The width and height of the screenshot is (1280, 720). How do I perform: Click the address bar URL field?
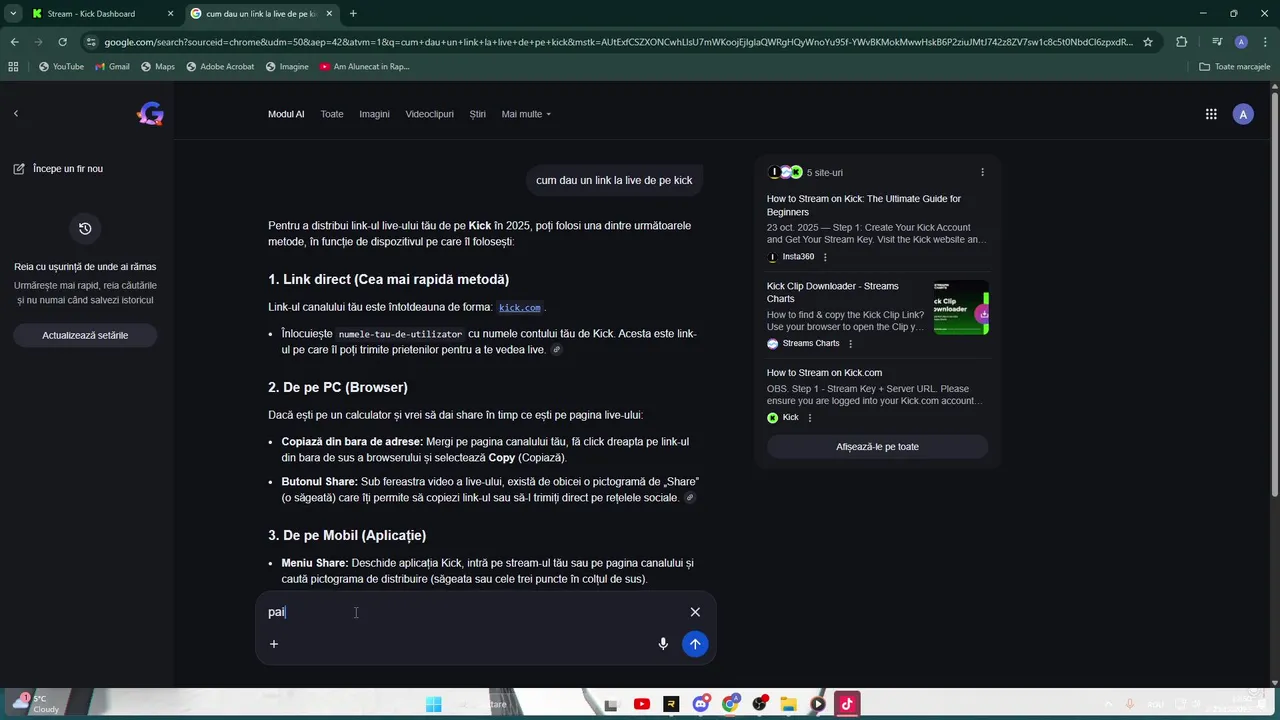point(618,42)
